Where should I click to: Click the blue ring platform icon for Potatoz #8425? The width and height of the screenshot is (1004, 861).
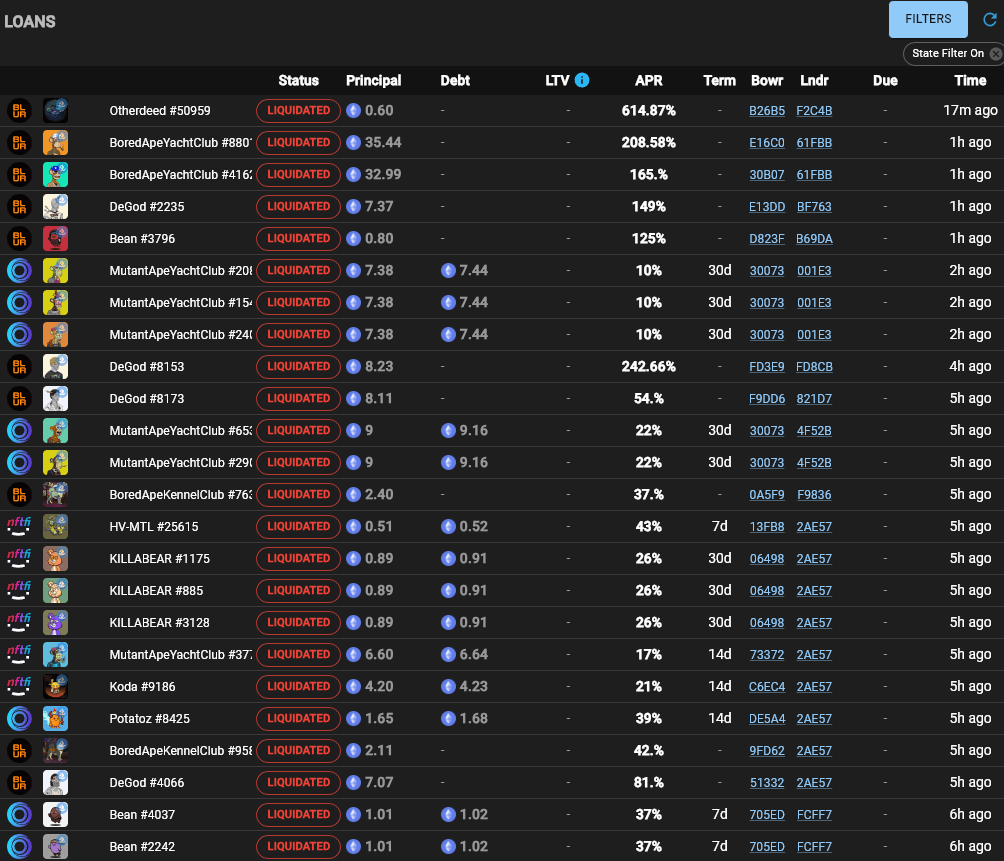click(19, 718)
